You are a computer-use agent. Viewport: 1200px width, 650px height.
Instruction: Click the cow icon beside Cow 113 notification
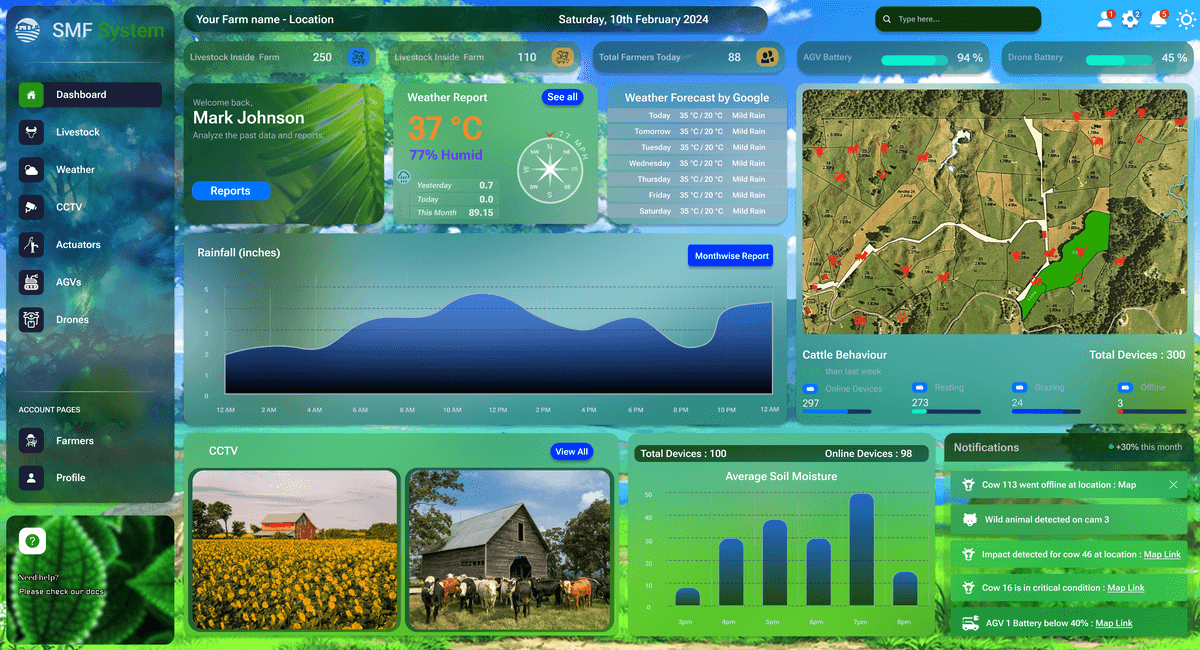click(968, 484)
